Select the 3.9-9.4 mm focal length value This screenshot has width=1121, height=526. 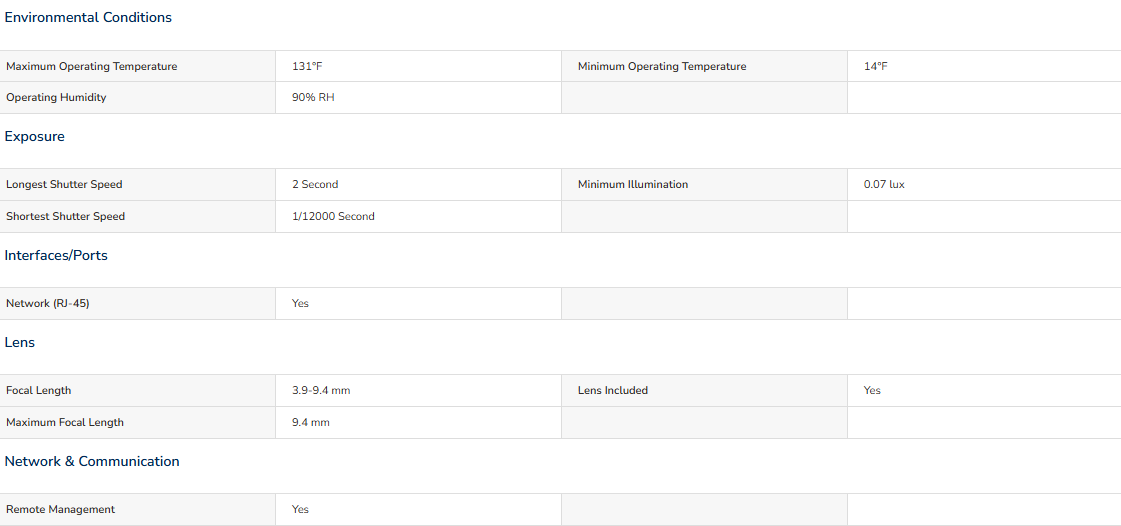coord(321,391)
